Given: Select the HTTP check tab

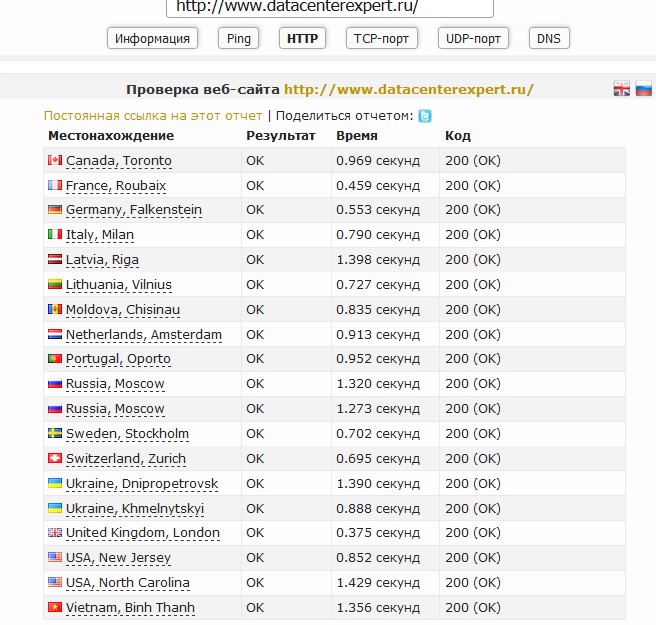Looking at the screenshot, I should click(x=302, y=38).
